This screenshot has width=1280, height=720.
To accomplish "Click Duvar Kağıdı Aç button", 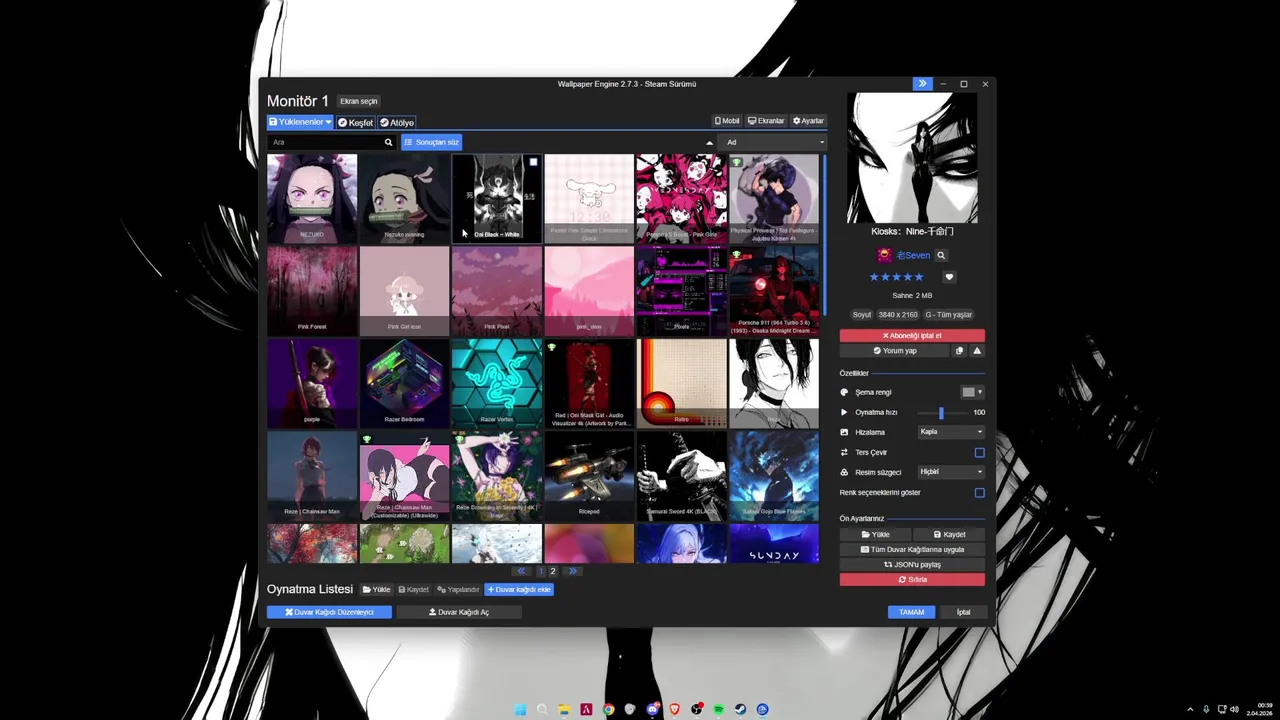I will click(459, 612).
